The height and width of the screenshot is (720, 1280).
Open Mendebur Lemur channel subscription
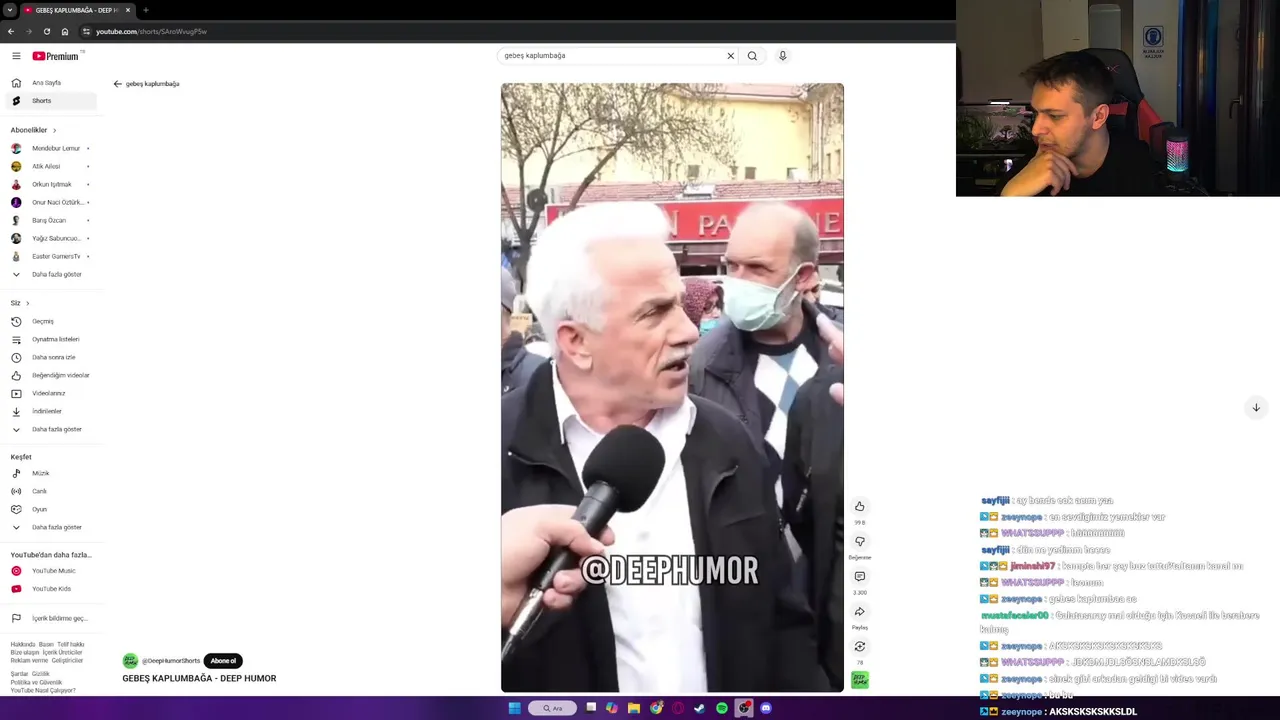pyautogui.click(x=50, y=148)
